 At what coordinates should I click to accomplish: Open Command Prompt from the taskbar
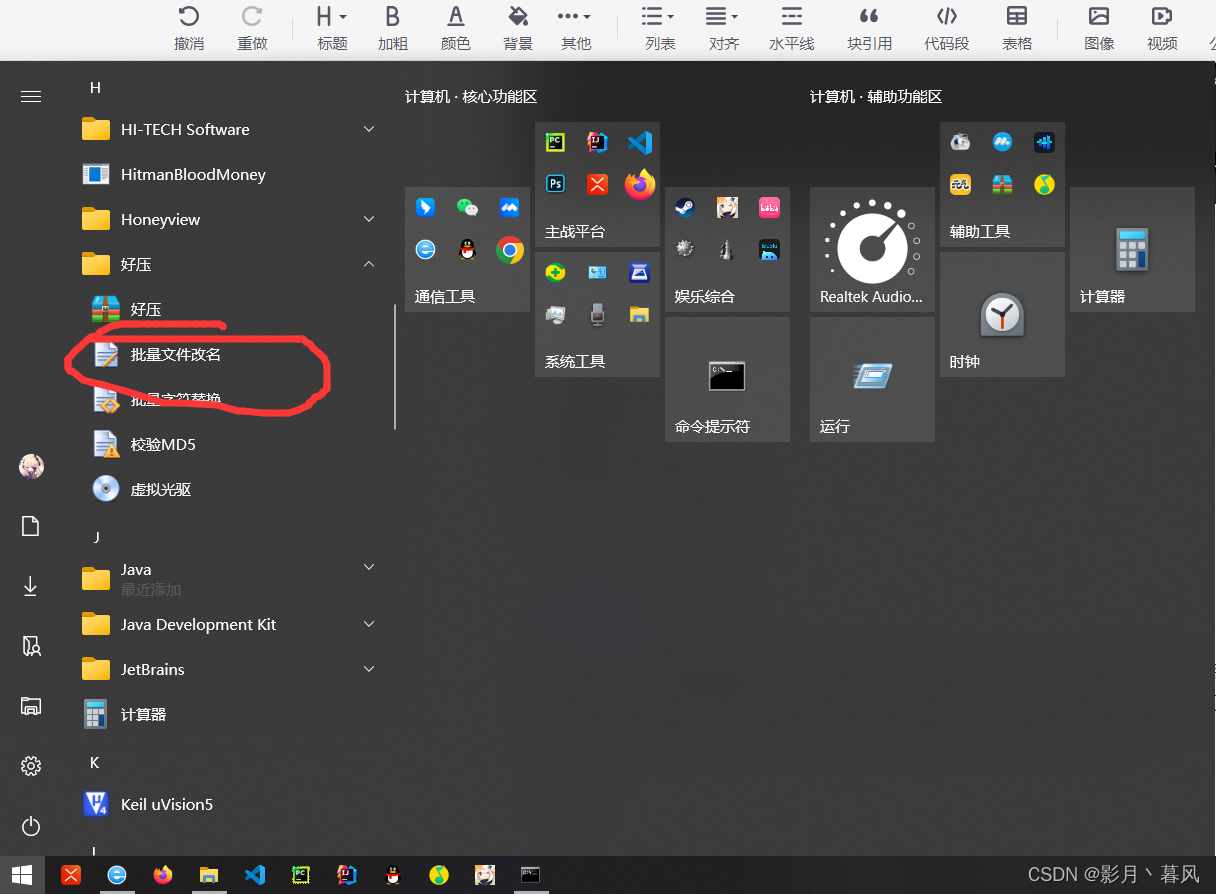[531, 875]
